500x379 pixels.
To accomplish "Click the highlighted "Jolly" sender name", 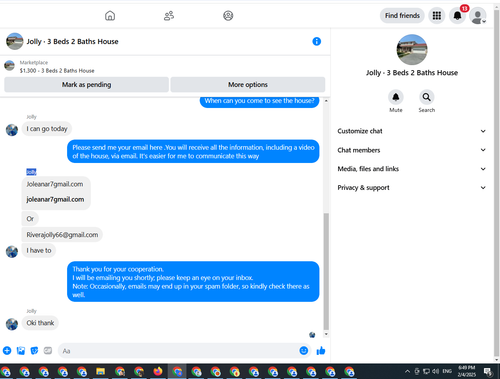I will pyautogui.click(x=31, y=172).
